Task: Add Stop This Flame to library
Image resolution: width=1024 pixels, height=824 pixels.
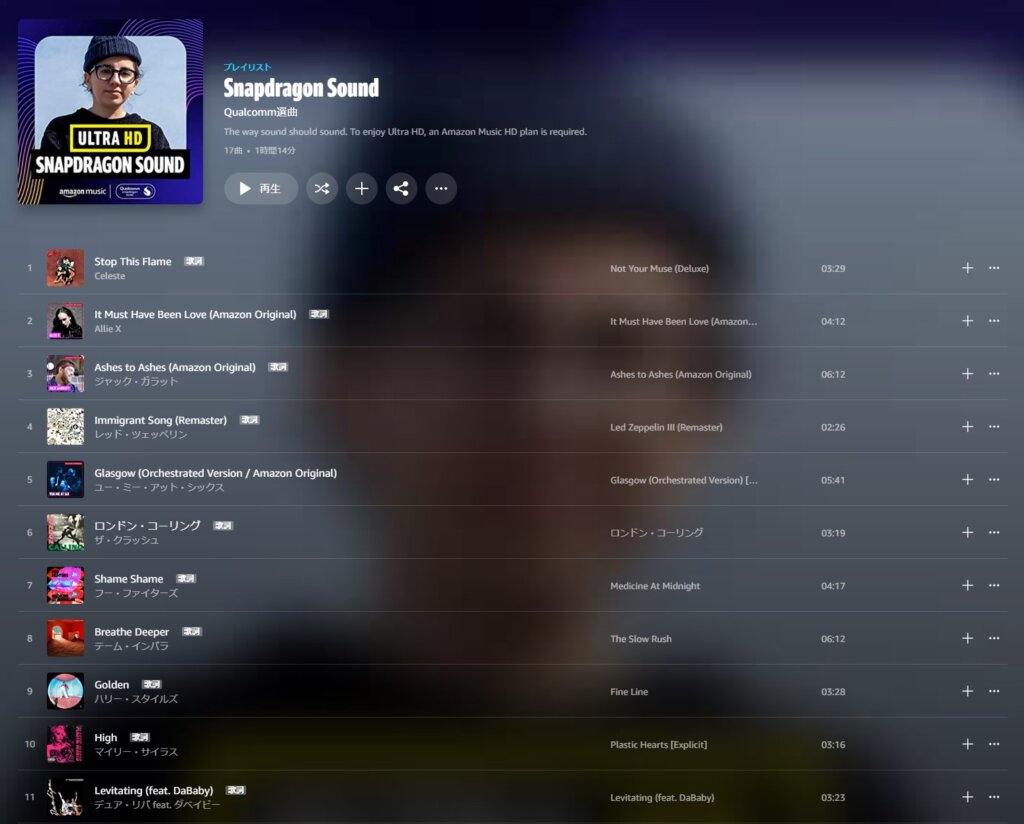Action: tap(967, 268)
